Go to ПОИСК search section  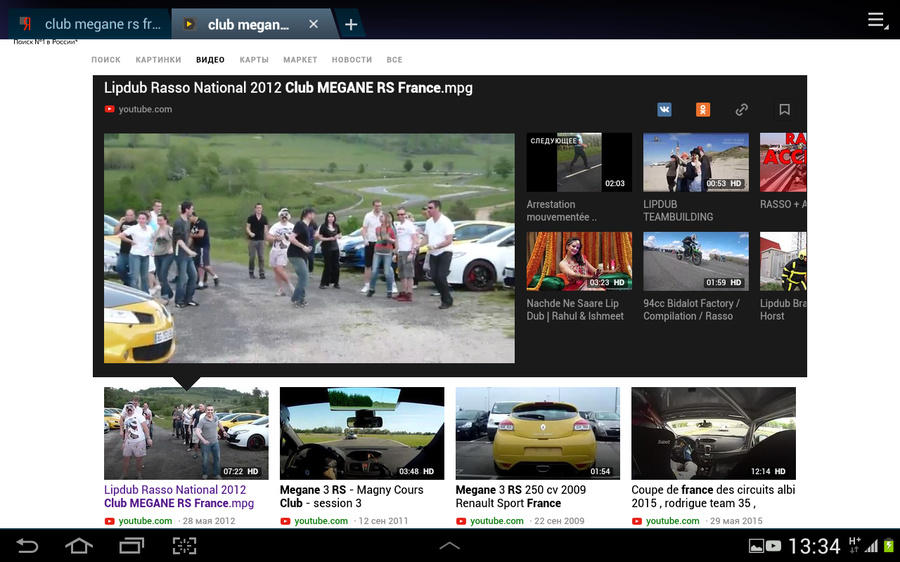[x=106, y=60]
